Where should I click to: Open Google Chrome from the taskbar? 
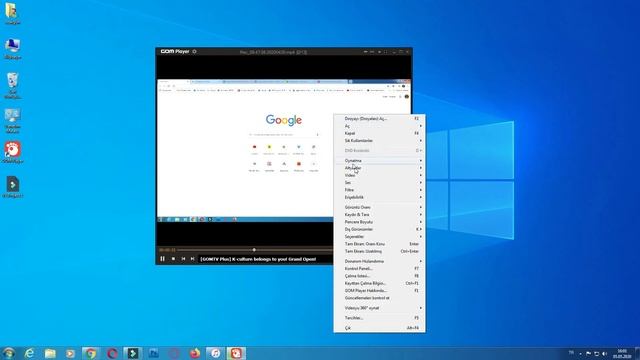(91, 353)
